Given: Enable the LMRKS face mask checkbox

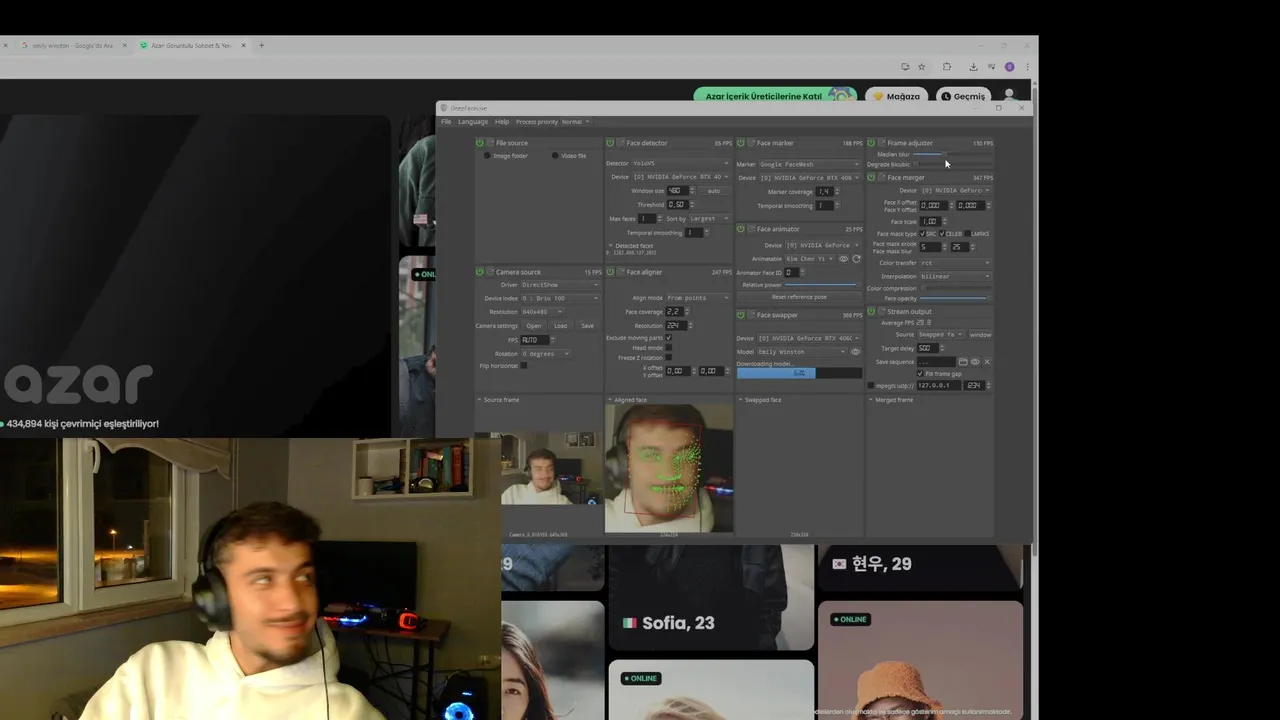Looking at the screenshot, I should coord(967,234).
